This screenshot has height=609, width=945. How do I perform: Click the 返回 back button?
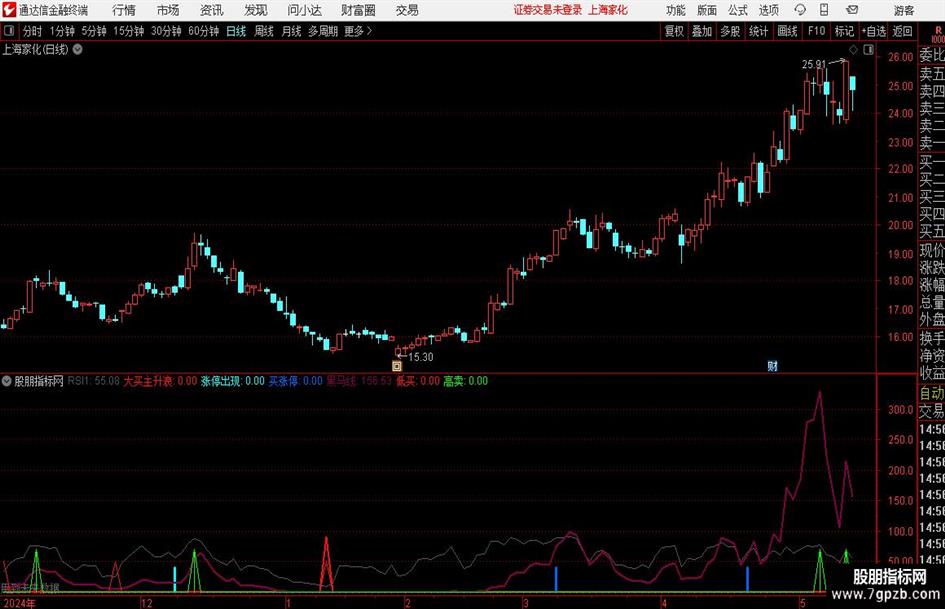click(x=902, y=31)
